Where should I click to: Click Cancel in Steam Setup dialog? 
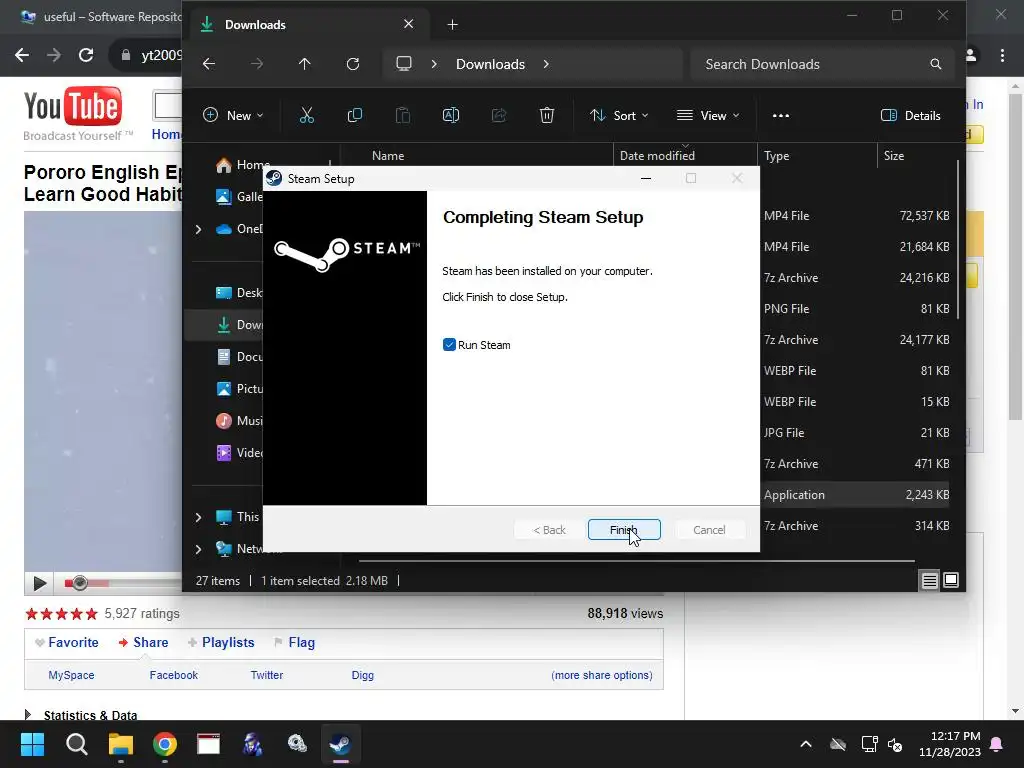[x=709, y=530]
